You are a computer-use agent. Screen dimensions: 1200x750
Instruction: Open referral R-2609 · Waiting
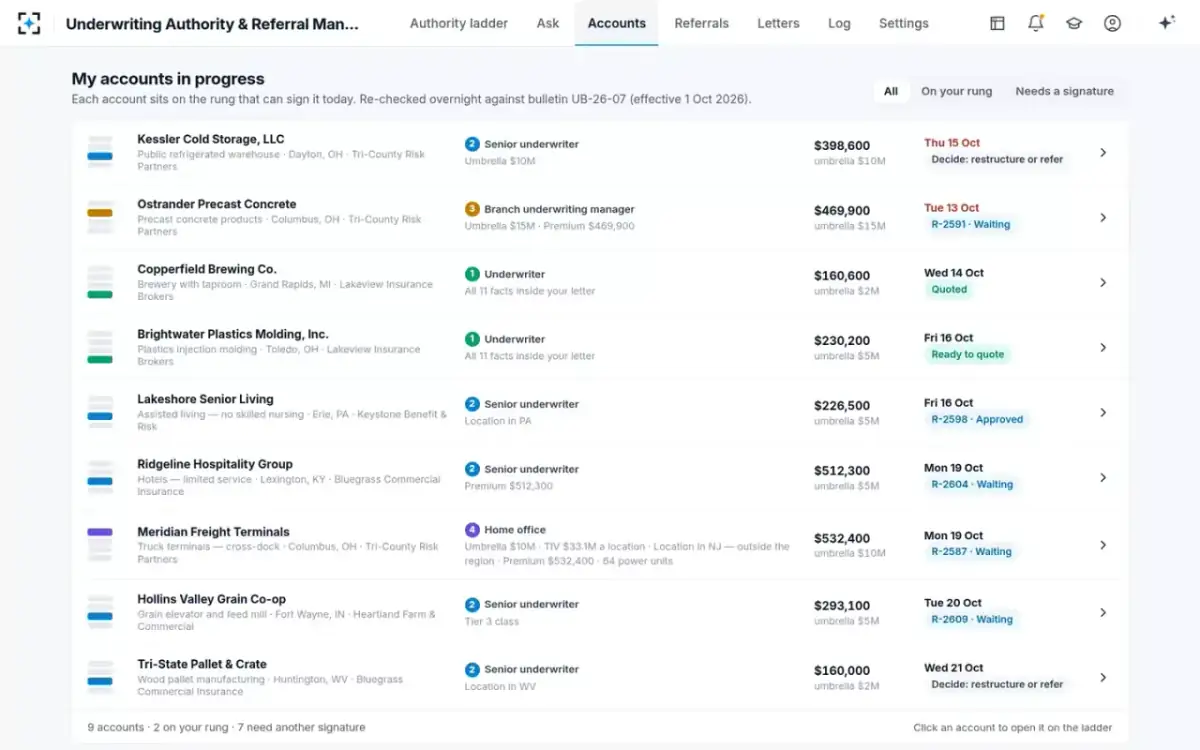972,620
